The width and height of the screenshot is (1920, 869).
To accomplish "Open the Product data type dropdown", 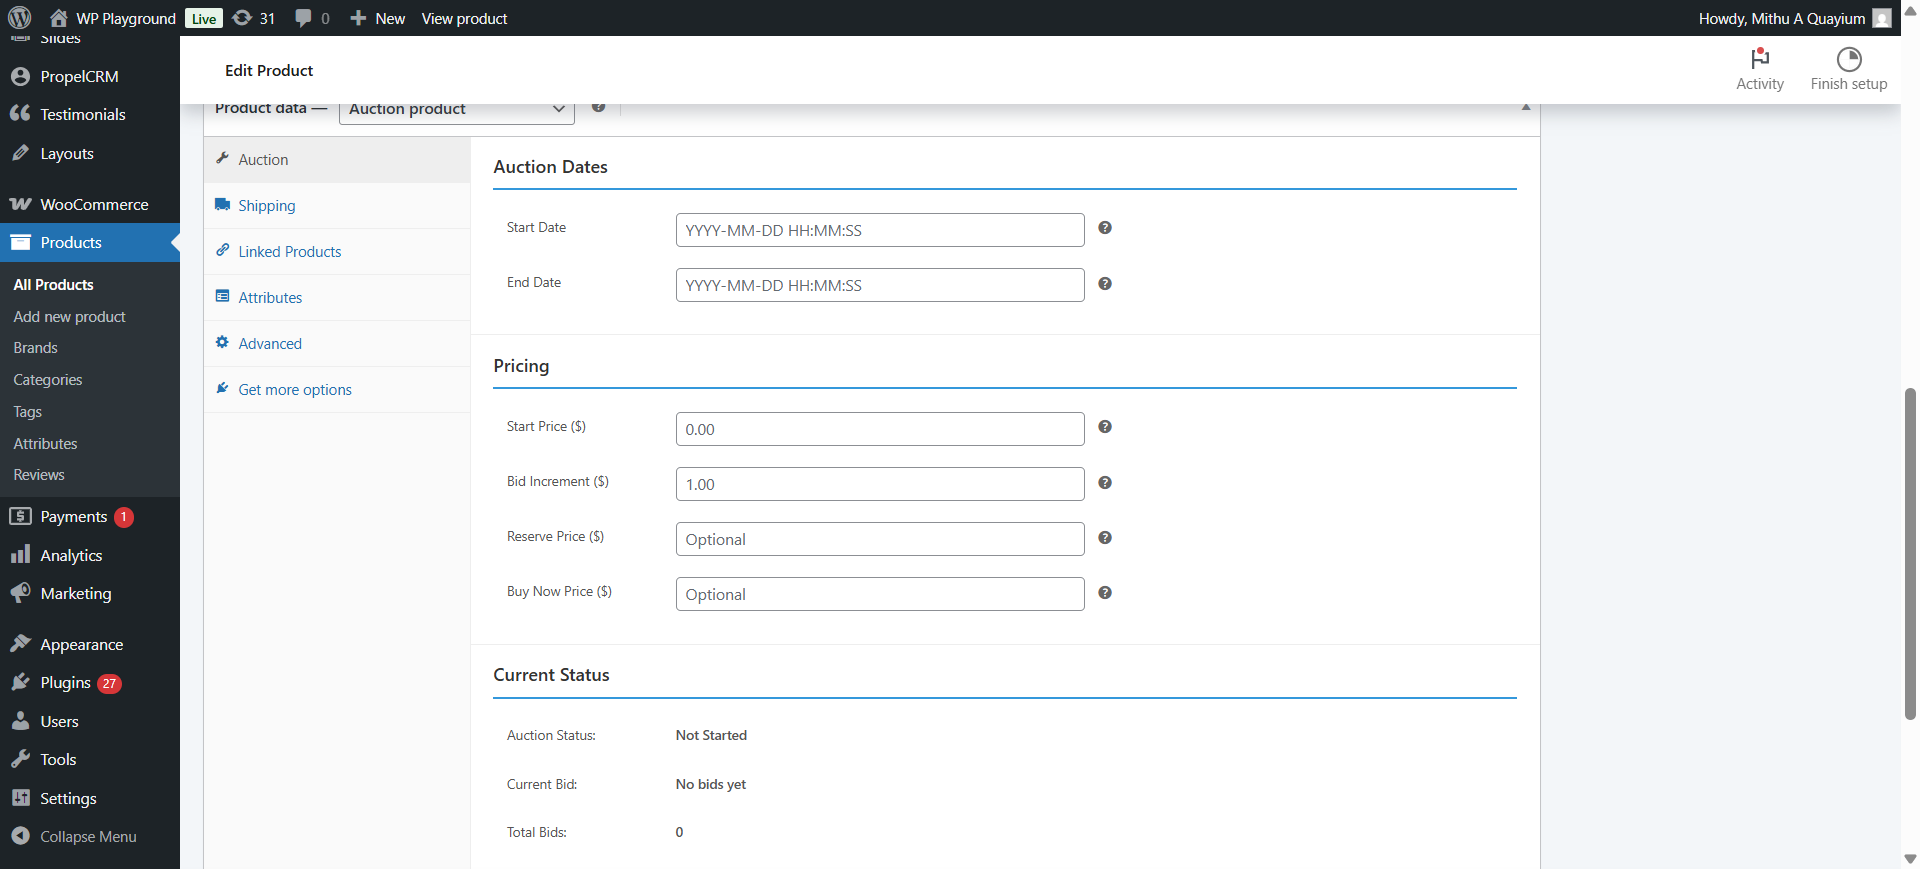I will (x=456, y=109).
